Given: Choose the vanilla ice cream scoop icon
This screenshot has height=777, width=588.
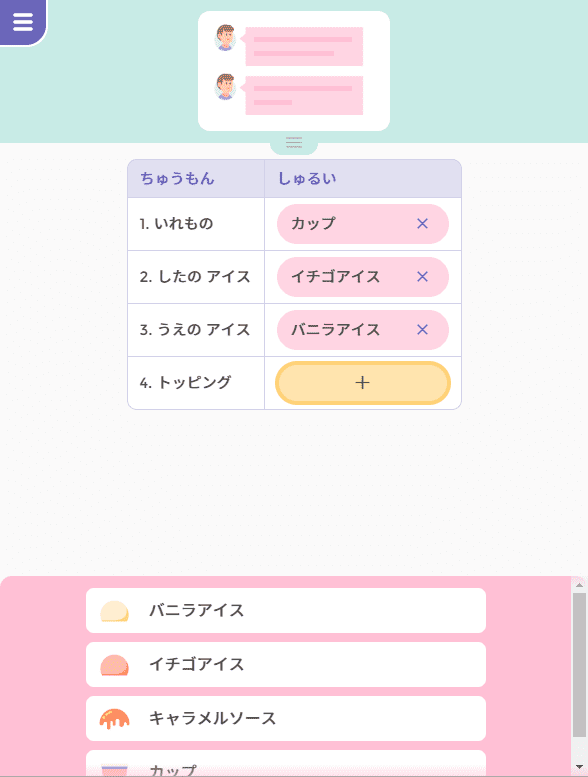Looking at the screenshot, I should pyautogui.click(x=114, y=611).
